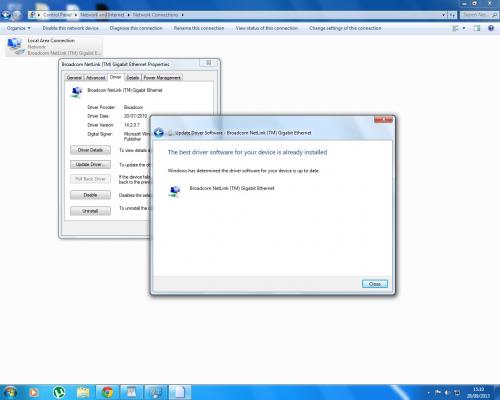Open the change view dropdown arrow
Image resolution: width=500 pixels, height=400 pixels.
[464, 28]
